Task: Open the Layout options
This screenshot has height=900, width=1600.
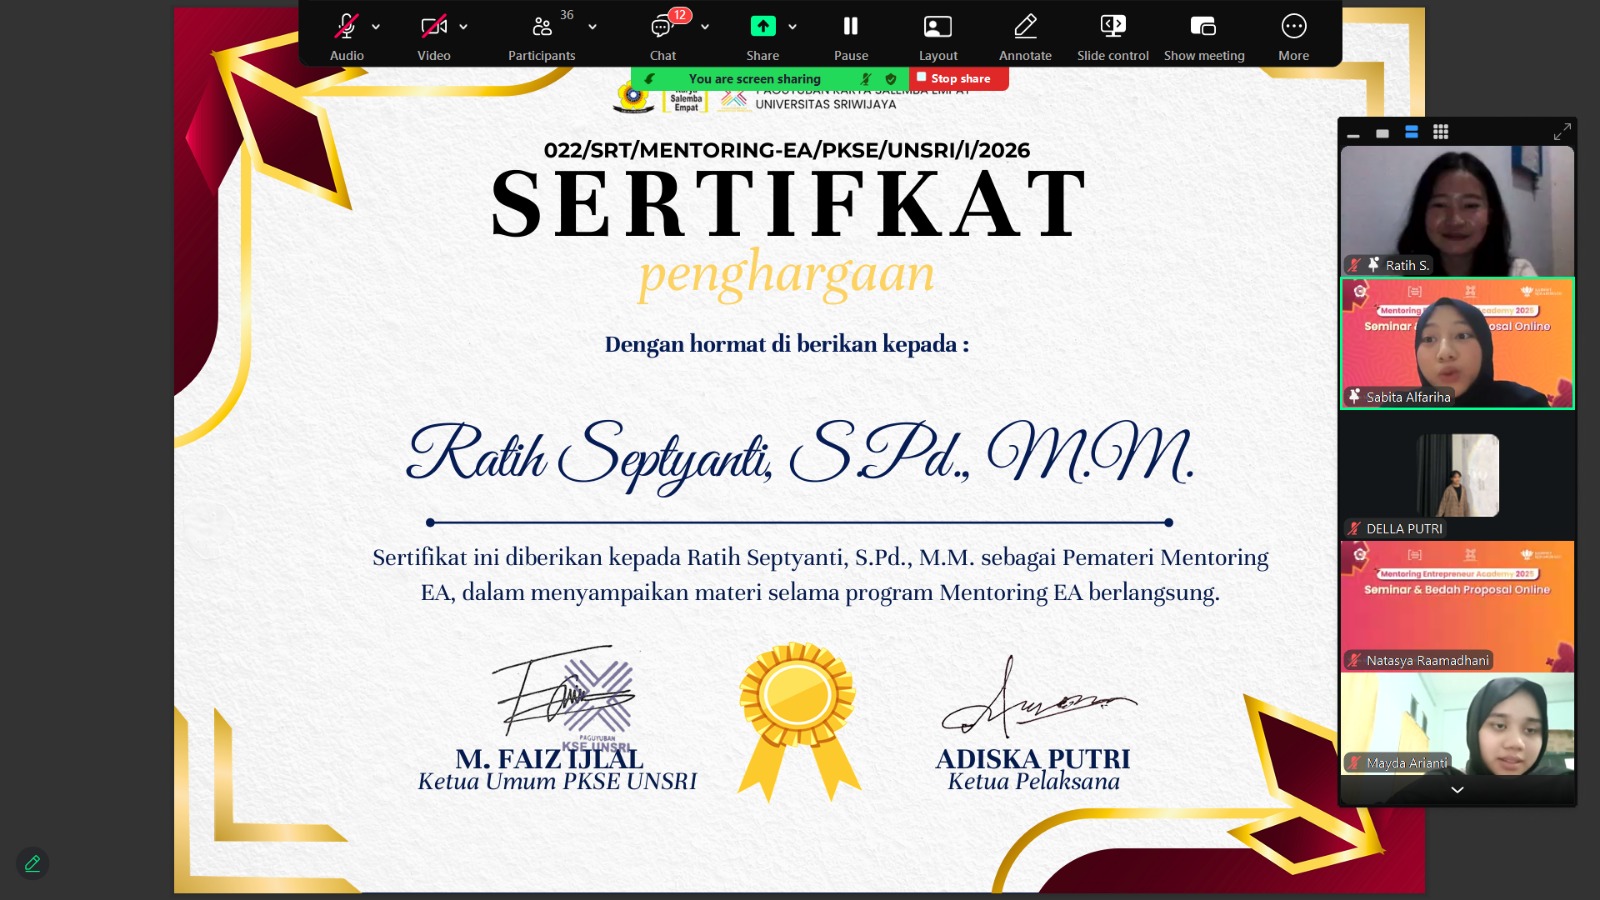Action: [938, 35]
